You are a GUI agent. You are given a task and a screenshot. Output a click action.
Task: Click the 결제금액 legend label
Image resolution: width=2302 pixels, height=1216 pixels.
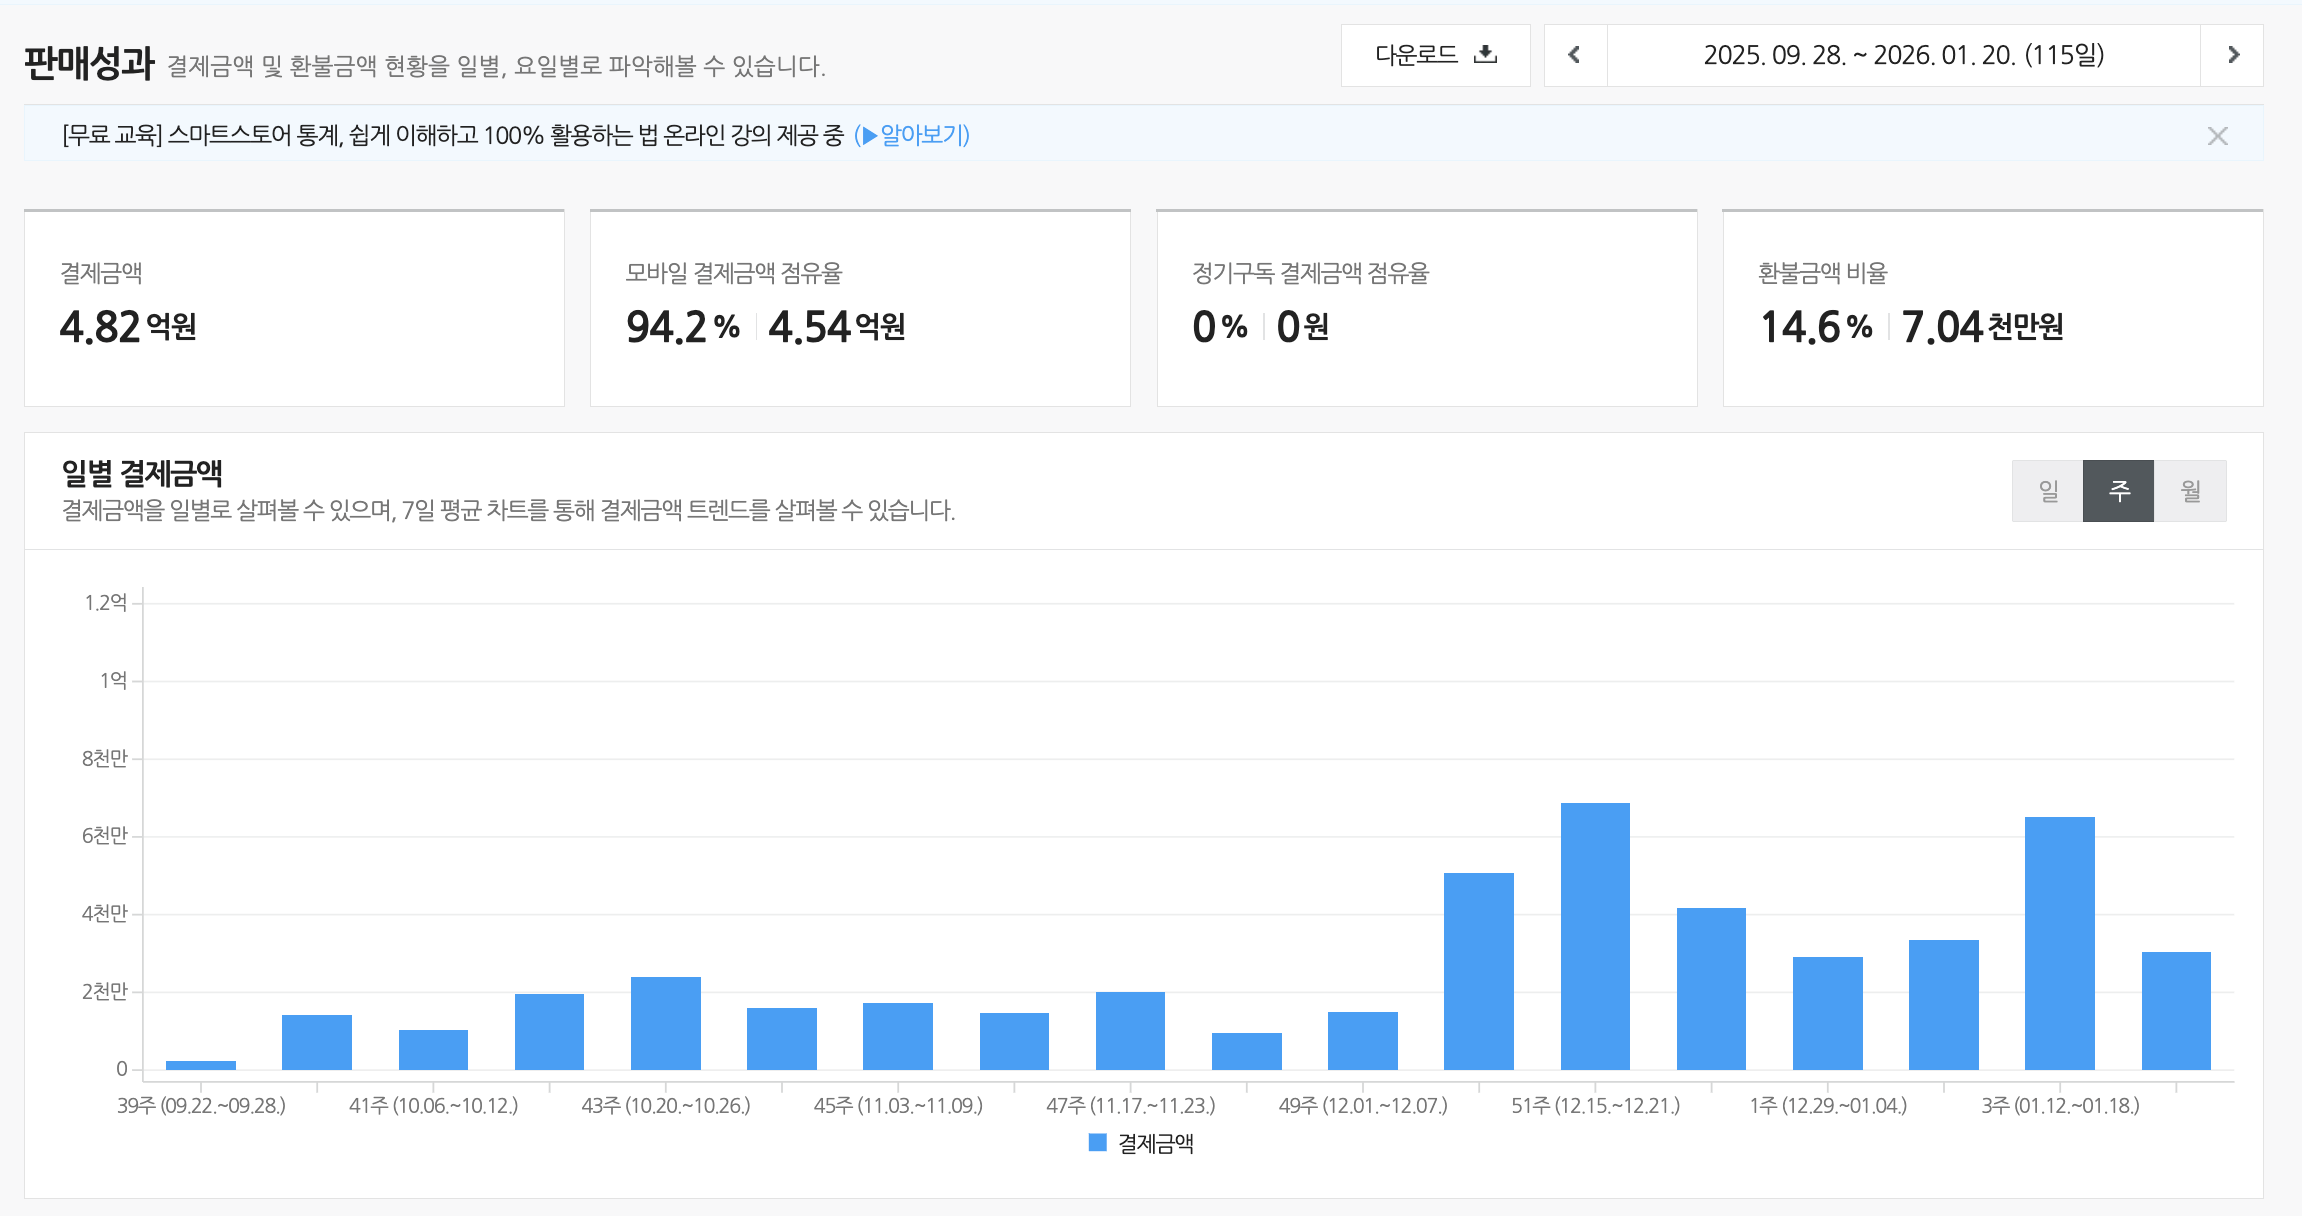[1155, 1143]
